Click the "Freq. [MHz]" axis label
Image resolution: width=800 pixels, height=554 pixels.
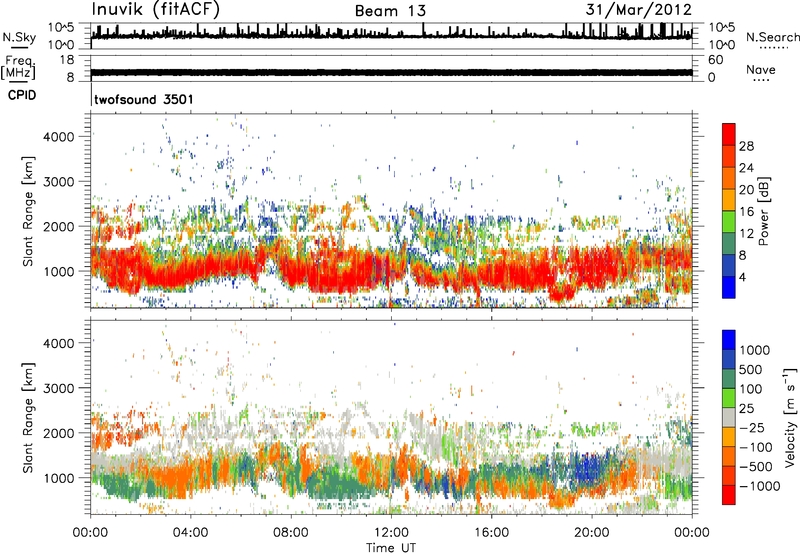(x=18, y=67)
